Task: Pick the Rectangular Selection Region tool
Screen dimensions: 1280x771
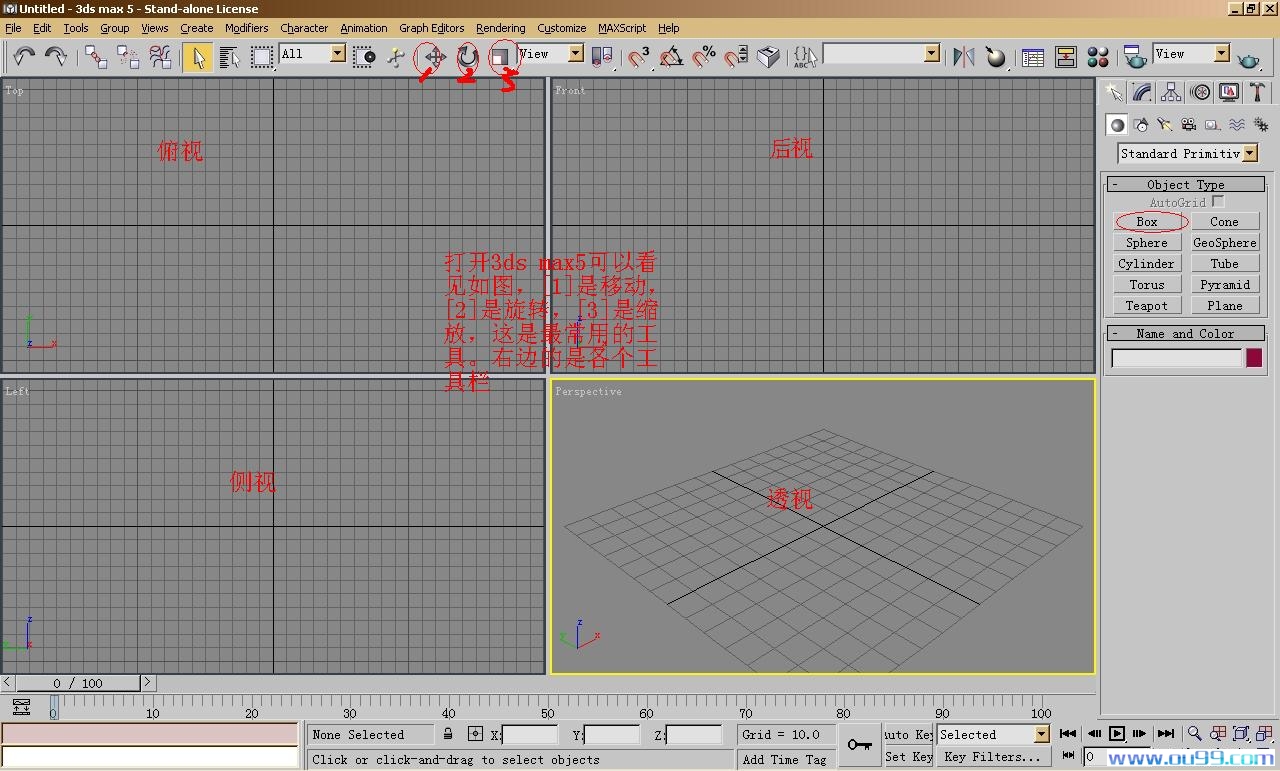Action: 262,56
